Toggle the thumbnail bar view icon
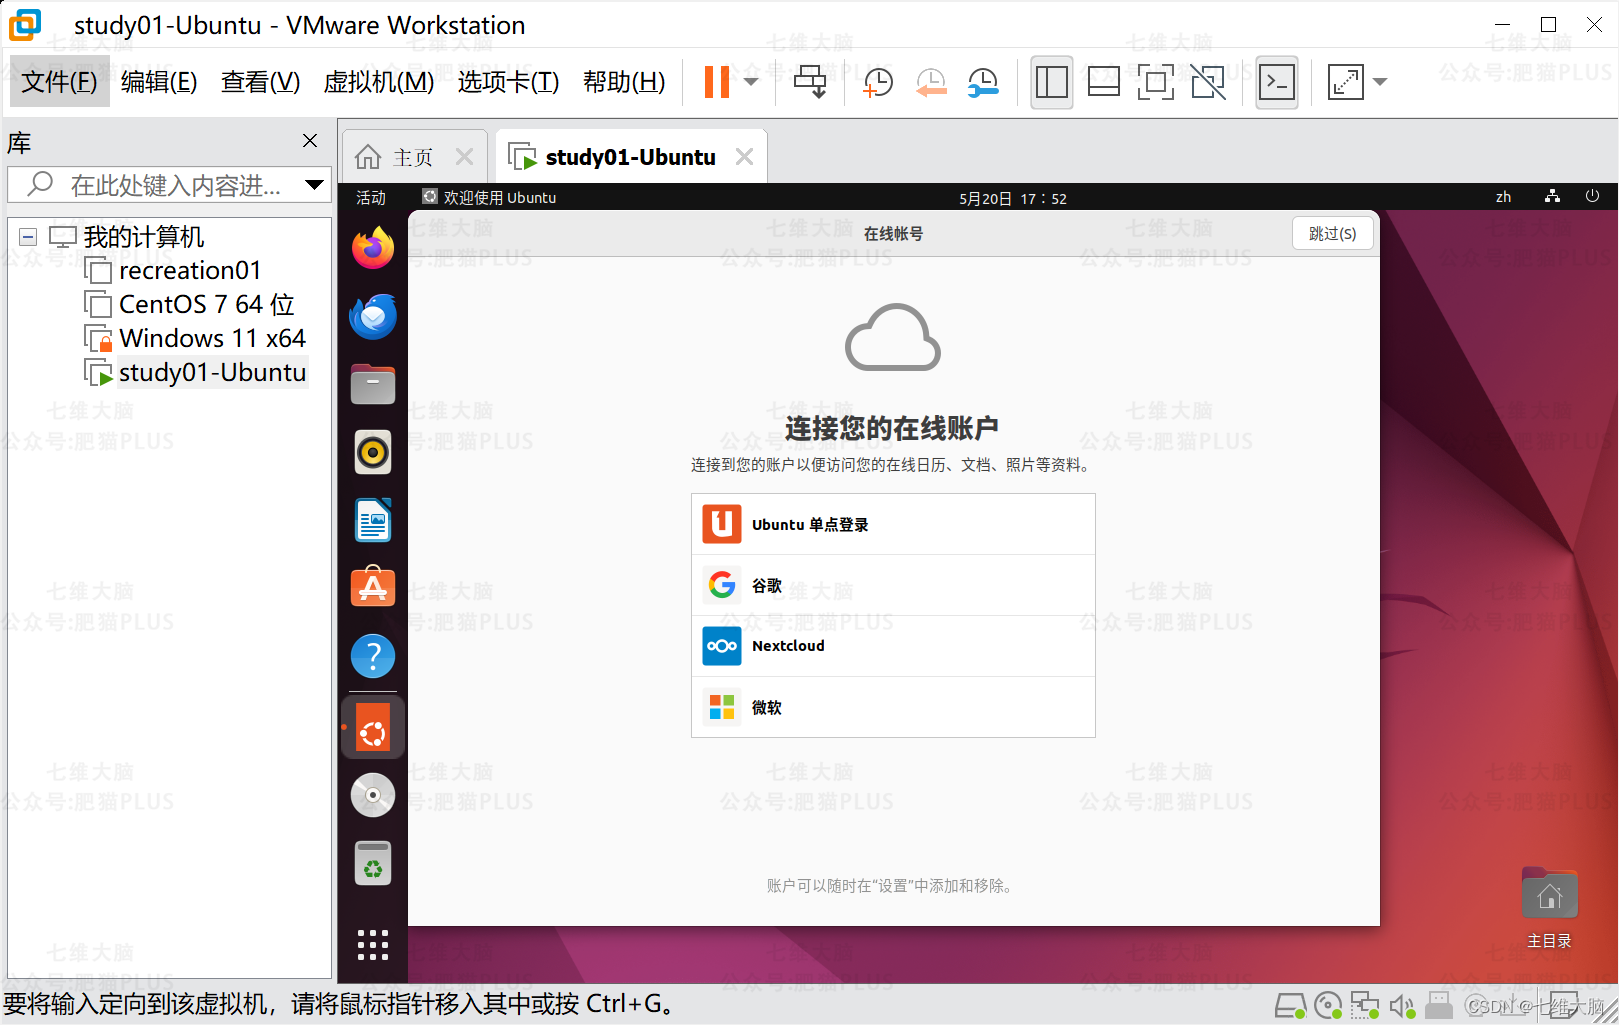Screen dimensions: 1619x1025 tap(1104, 82)
